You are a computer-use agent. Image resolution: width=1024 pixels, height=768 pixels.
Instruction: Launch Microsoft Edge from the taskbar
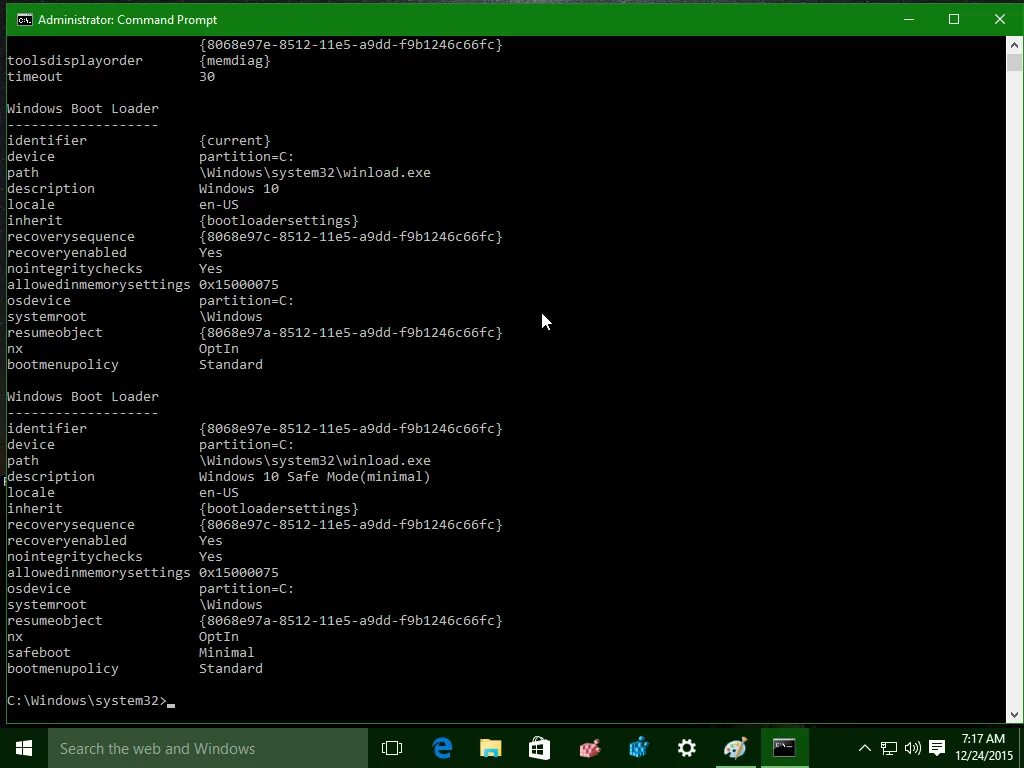pos(442,748)
